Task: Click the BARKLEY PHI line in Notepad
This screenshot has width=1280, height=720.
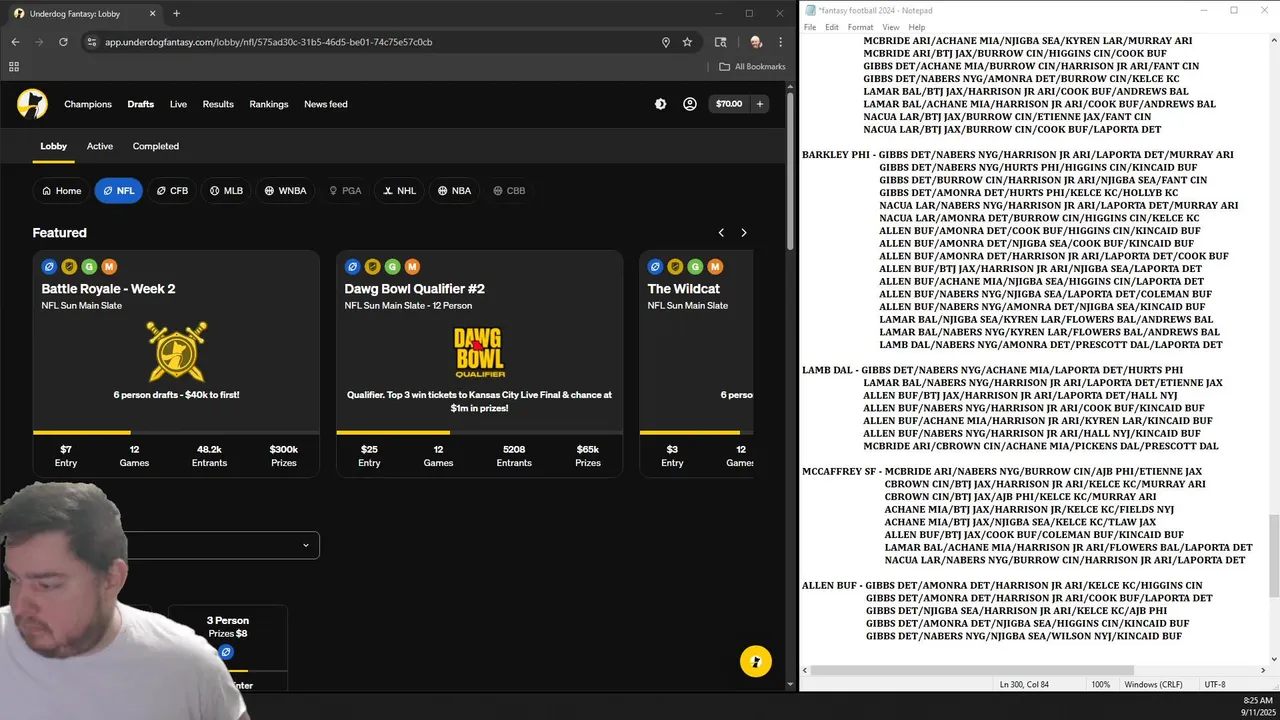Action: [1018, 155]
